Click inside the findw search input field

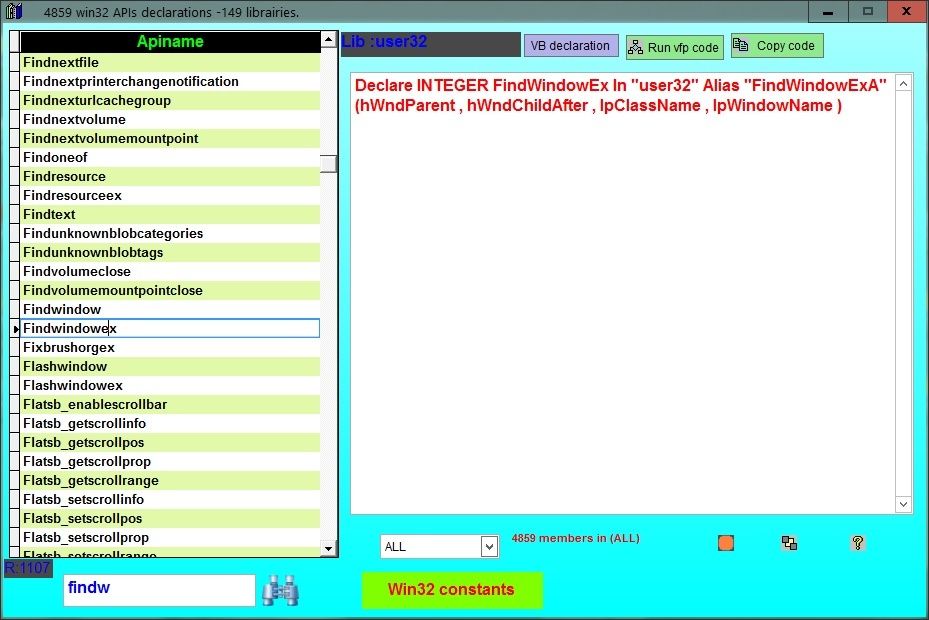pyautogui.click(x=158, y=590)
